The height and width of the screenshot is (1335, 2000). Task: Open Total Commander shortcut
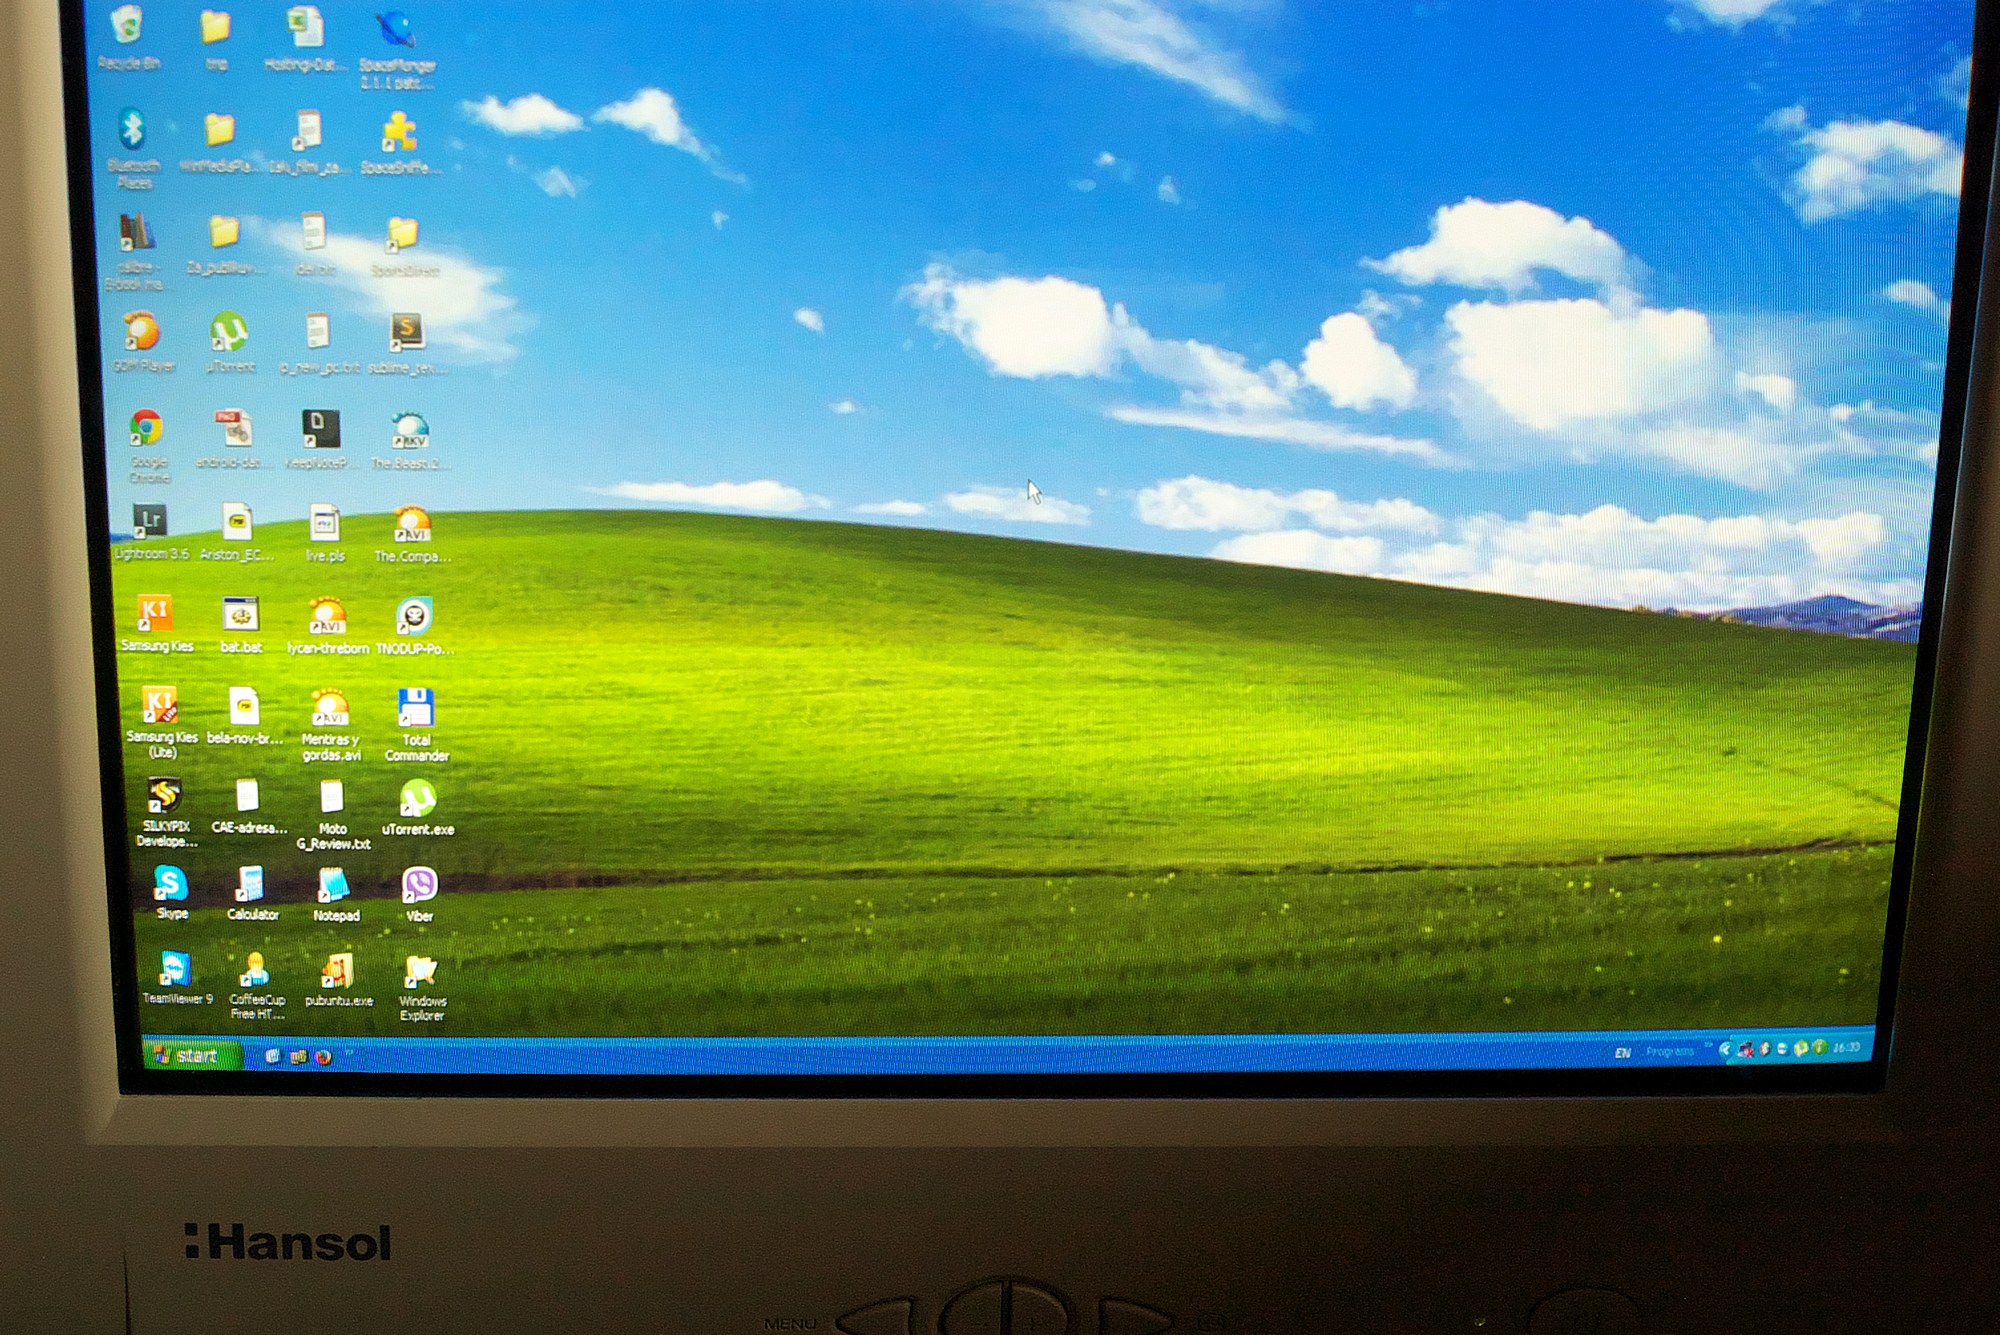(416, 725)
